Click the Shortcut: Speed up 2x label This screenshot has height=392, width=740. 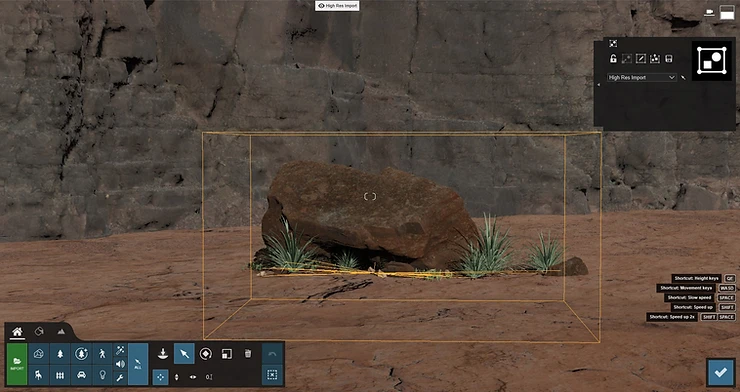click(x=672, y=317)
